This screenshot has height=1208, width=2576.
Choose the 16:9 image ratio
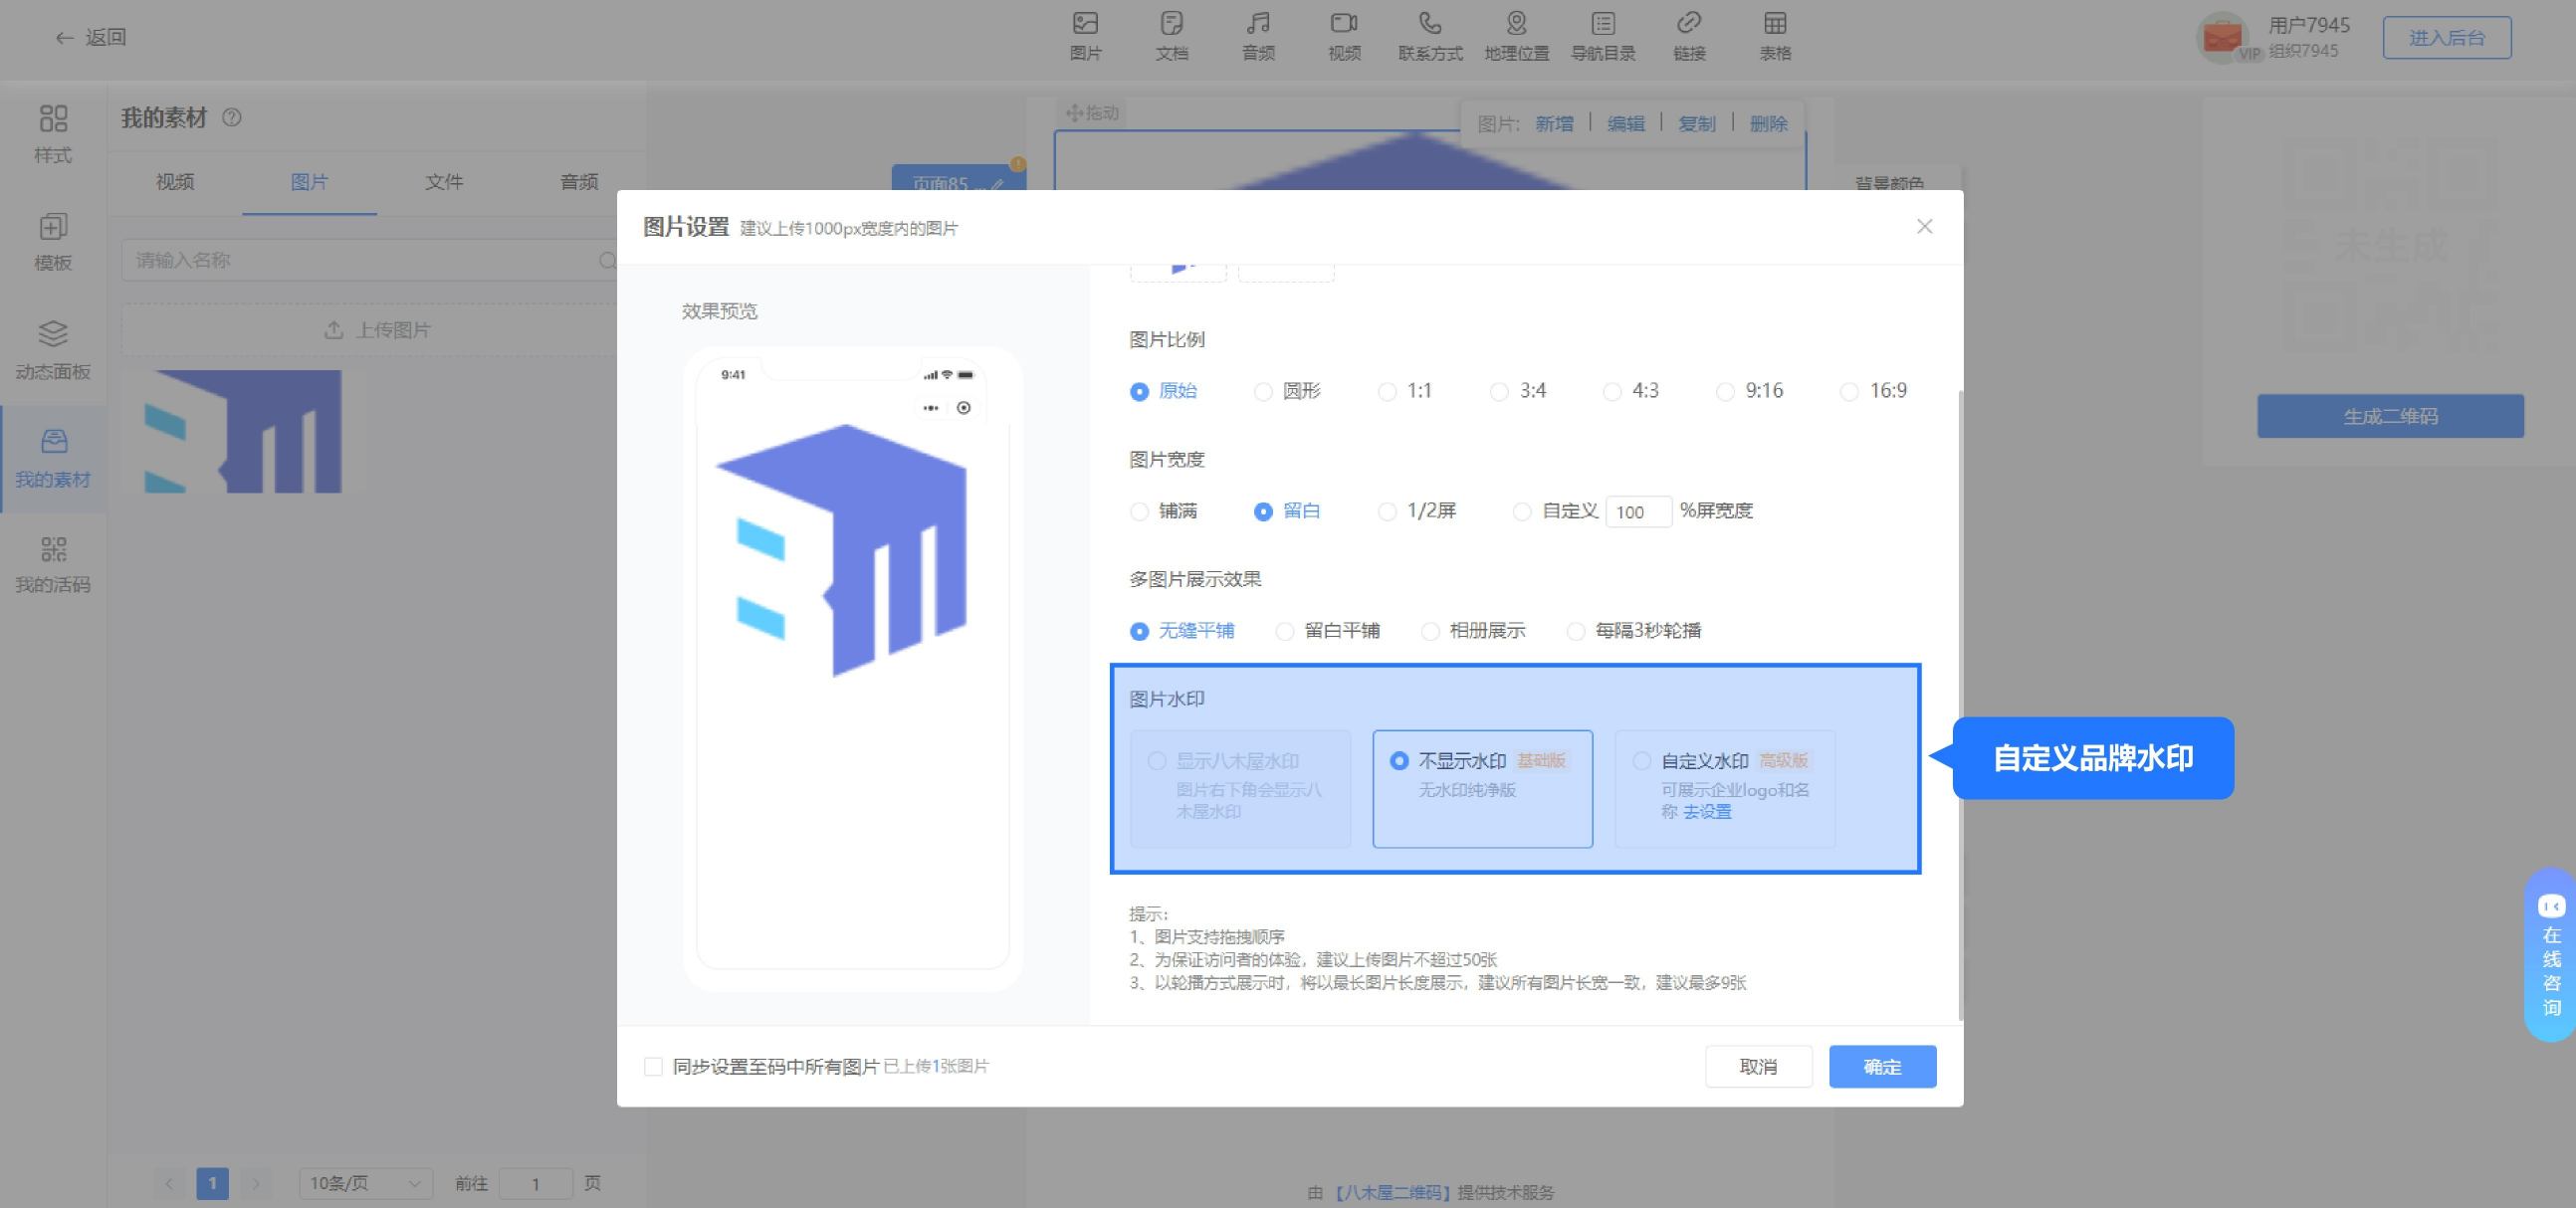point(1874,391)
